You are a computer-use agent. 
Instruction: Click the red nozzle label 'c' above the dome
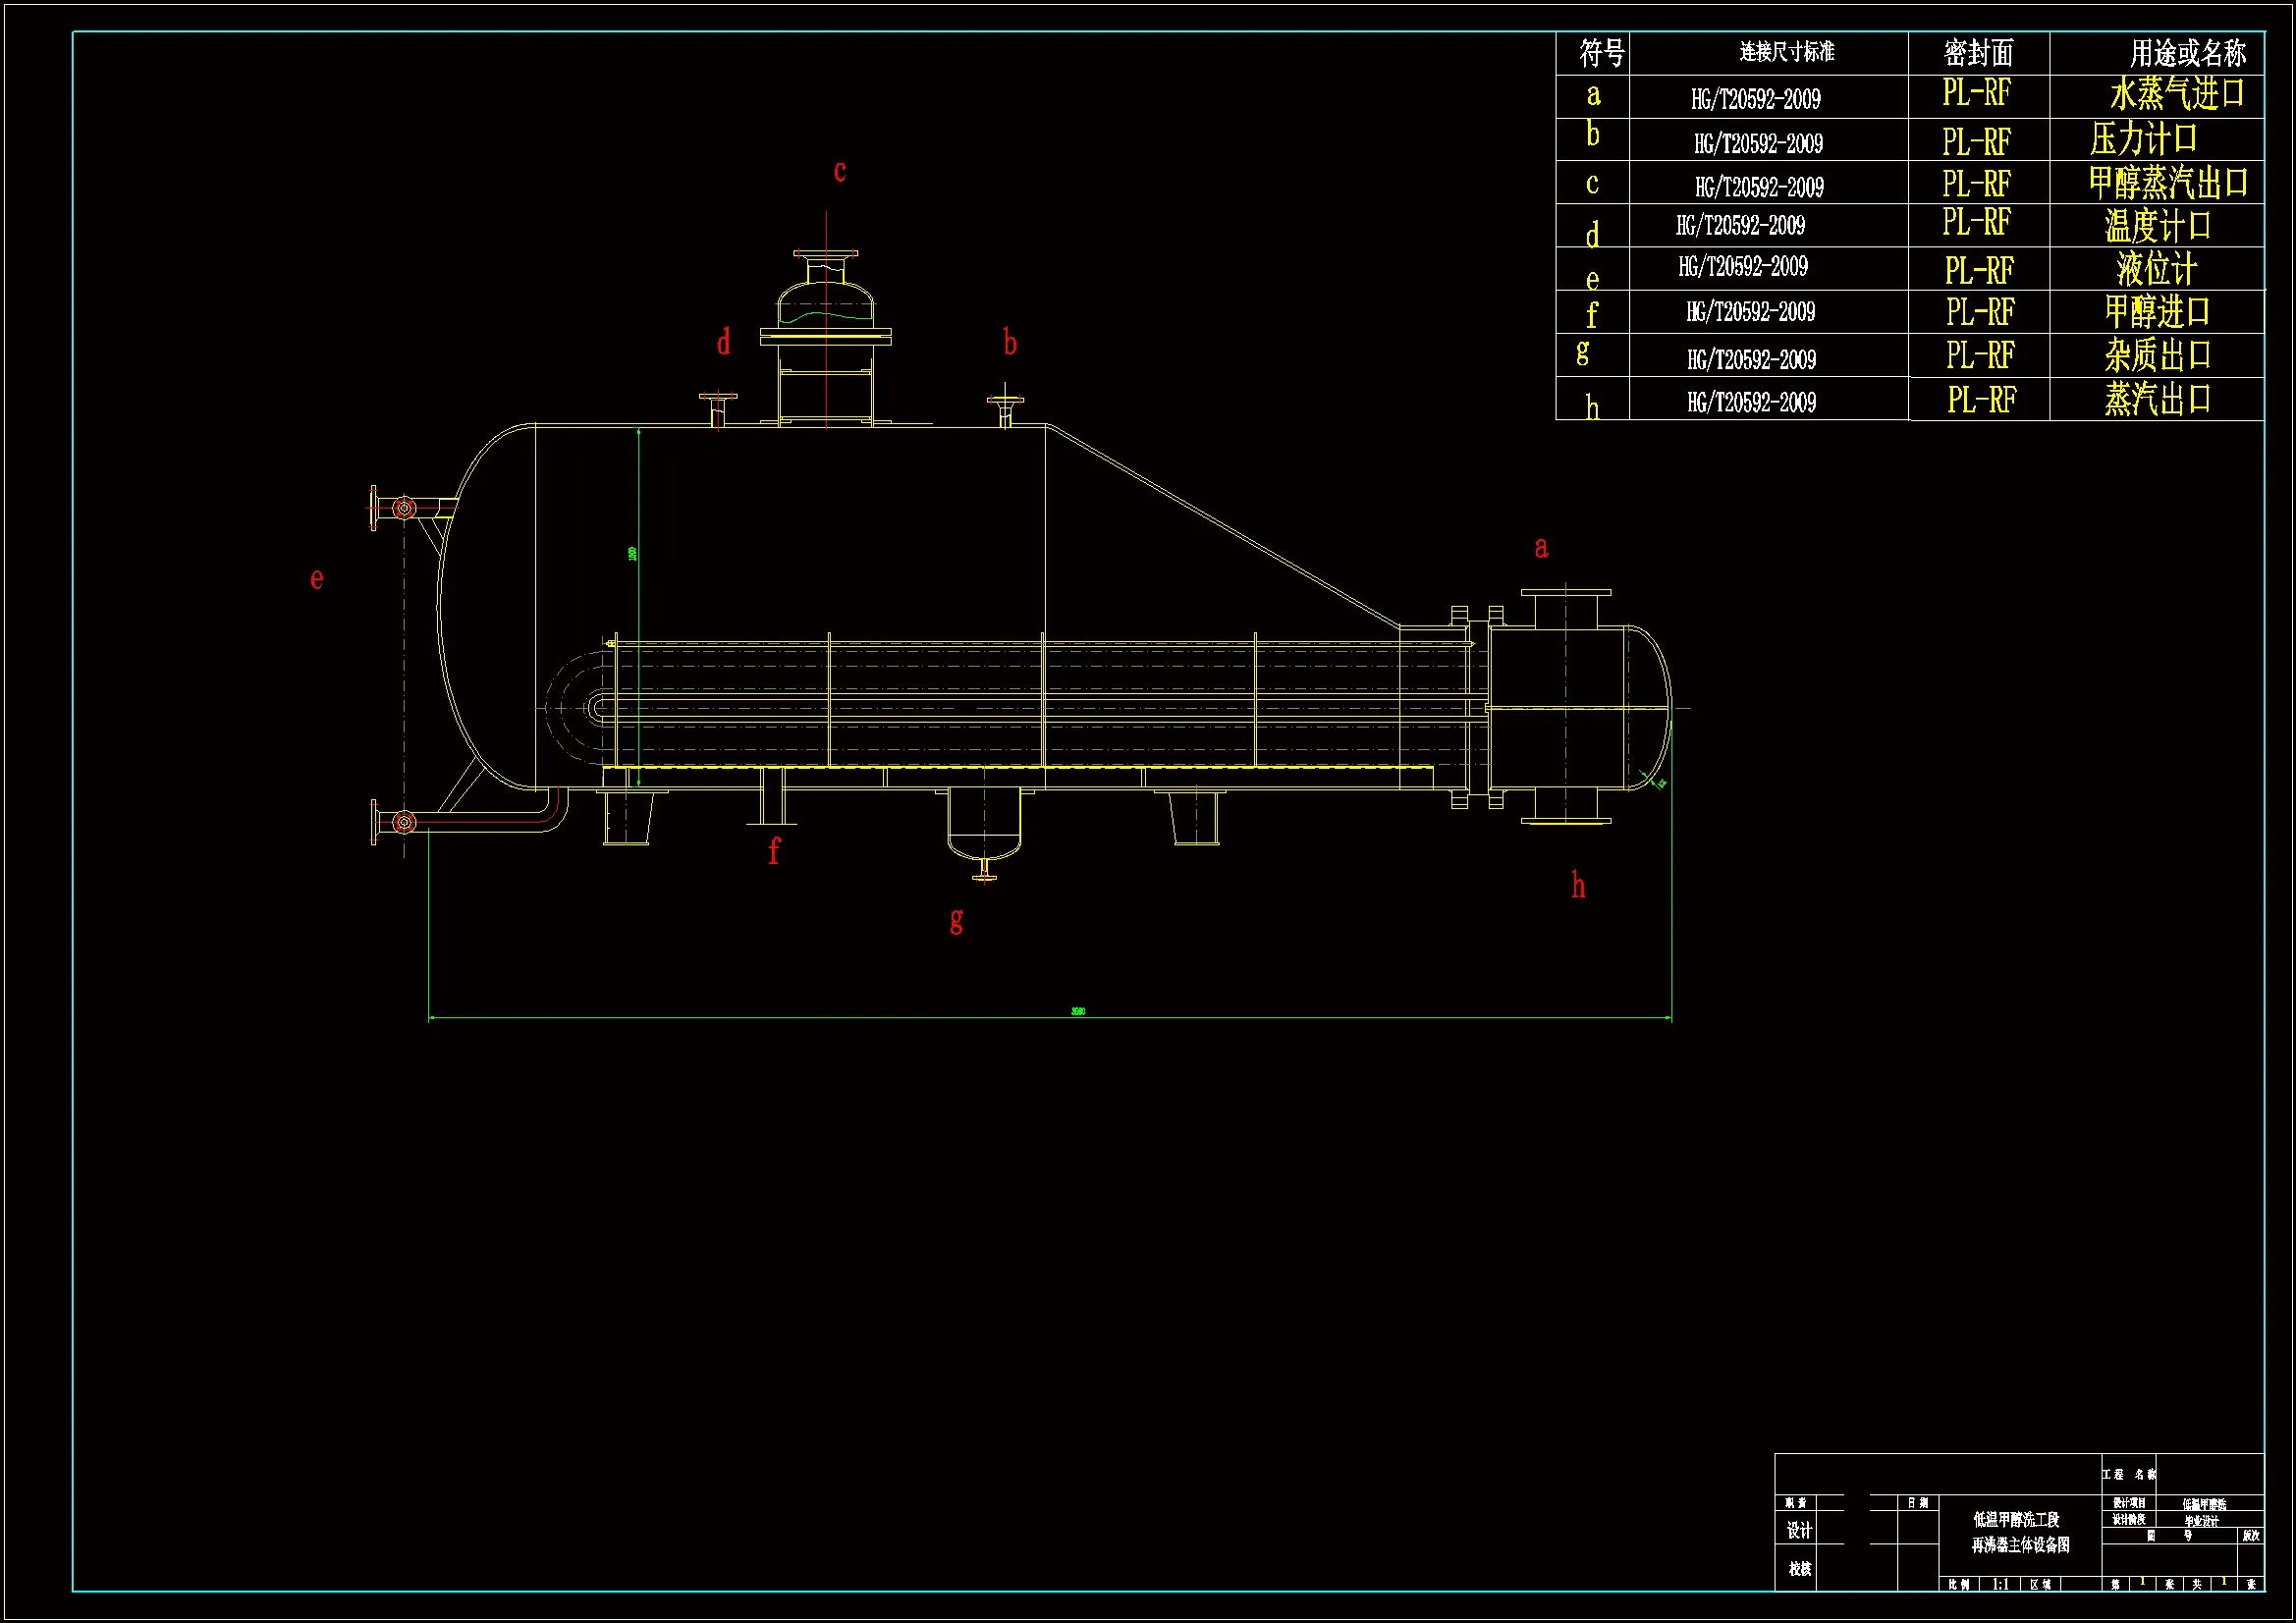tap(840, 172)
